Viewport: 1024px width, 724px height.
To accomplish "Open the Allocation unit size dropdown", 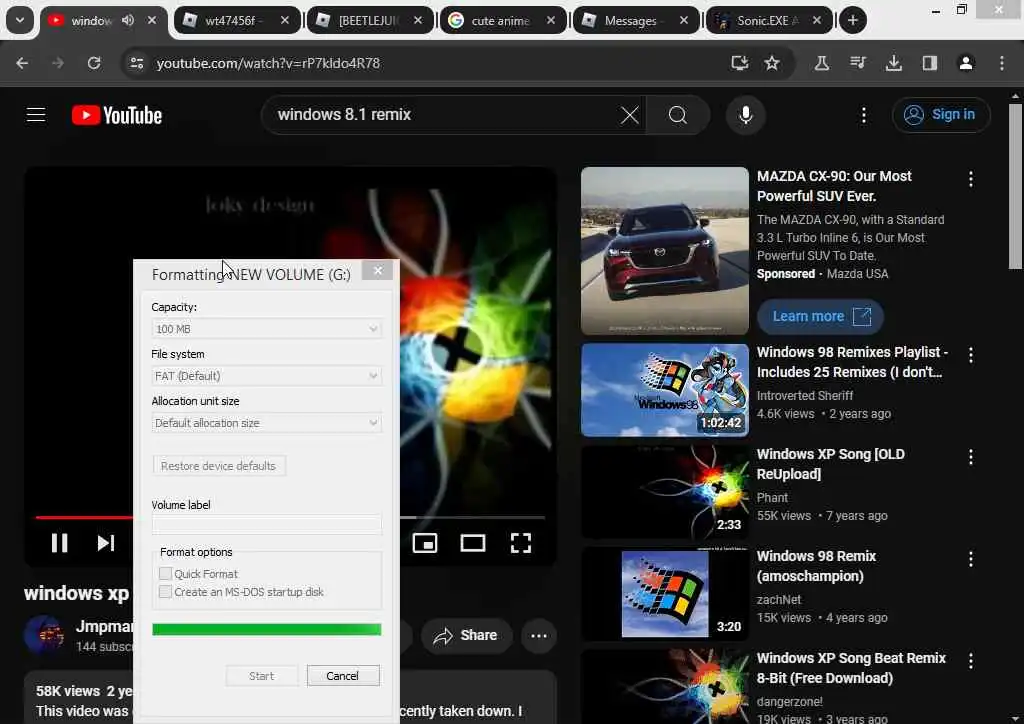I will click(x=266, y=423).
